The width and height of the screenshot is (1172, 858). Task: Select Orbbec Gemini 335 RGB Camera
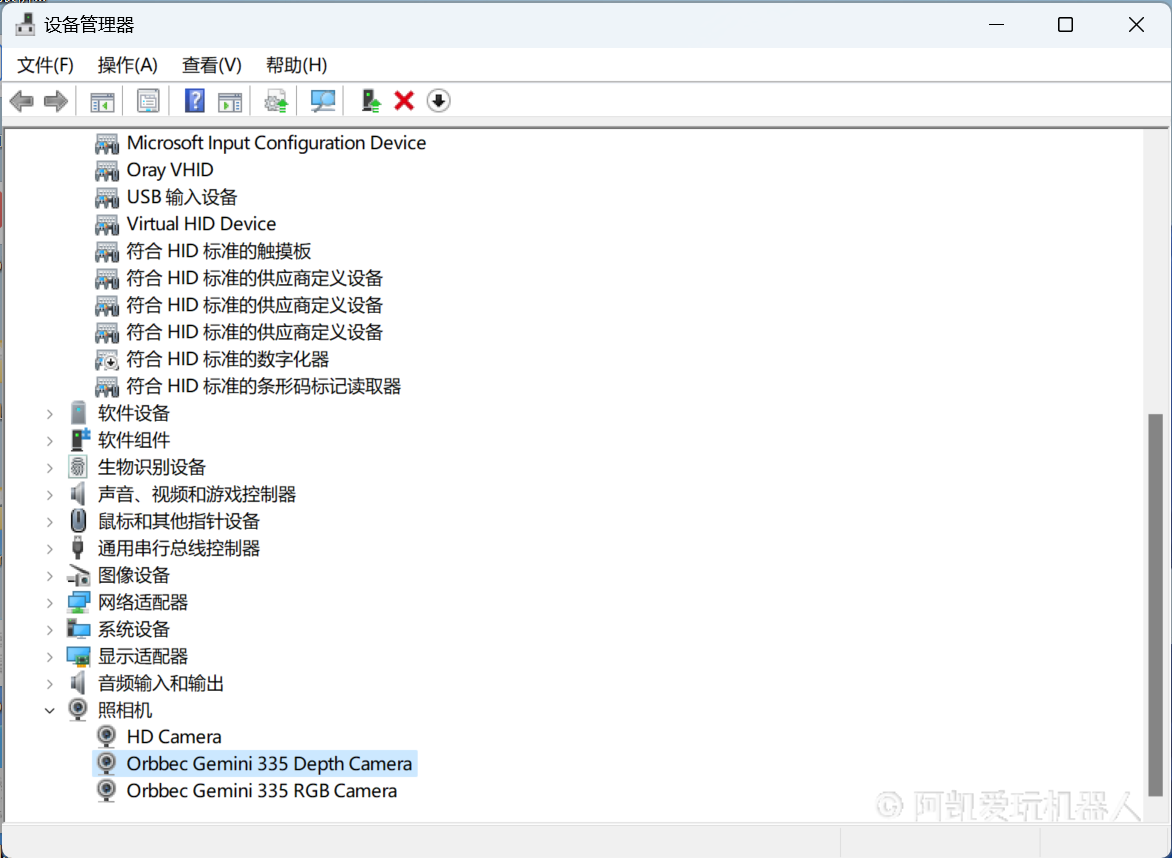pyautogui.click(x=261, y=791)
